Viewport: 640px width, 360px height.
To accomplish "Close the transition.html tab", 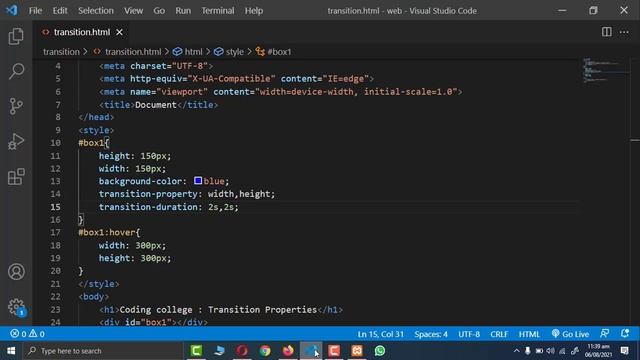I will click(119, 32).
